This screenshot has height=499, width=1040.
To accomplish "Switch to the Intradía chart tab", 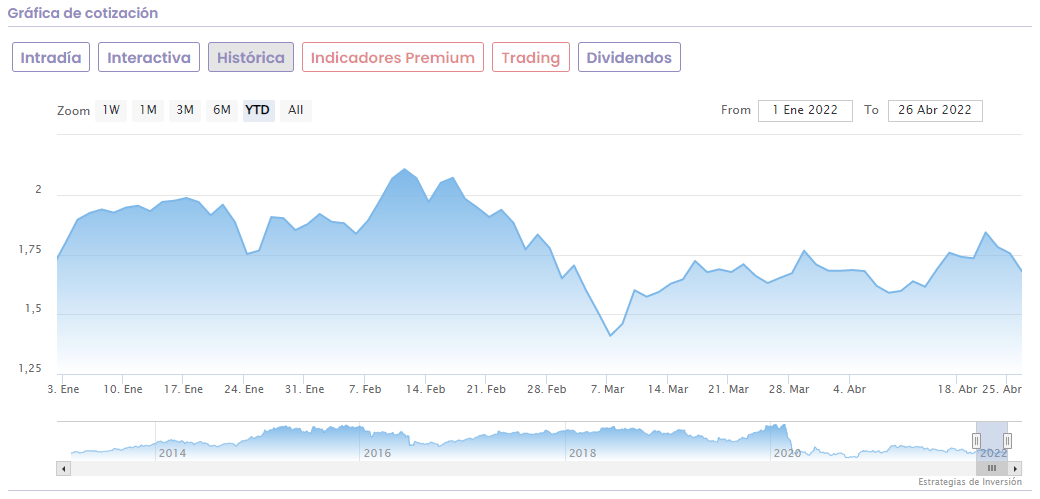I will 51,57.
